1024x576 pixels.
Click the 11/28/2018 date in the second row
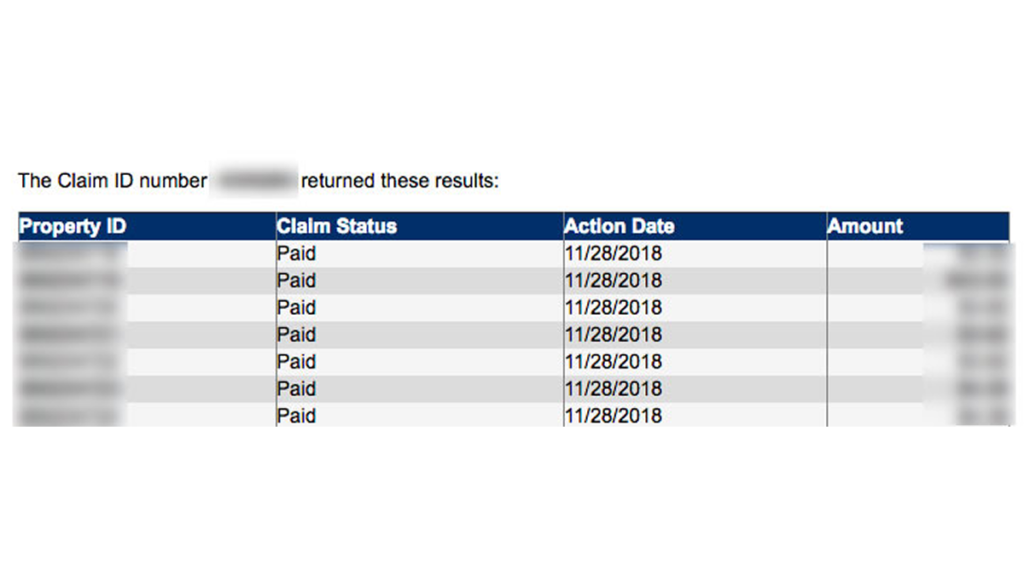pos(613,281)
